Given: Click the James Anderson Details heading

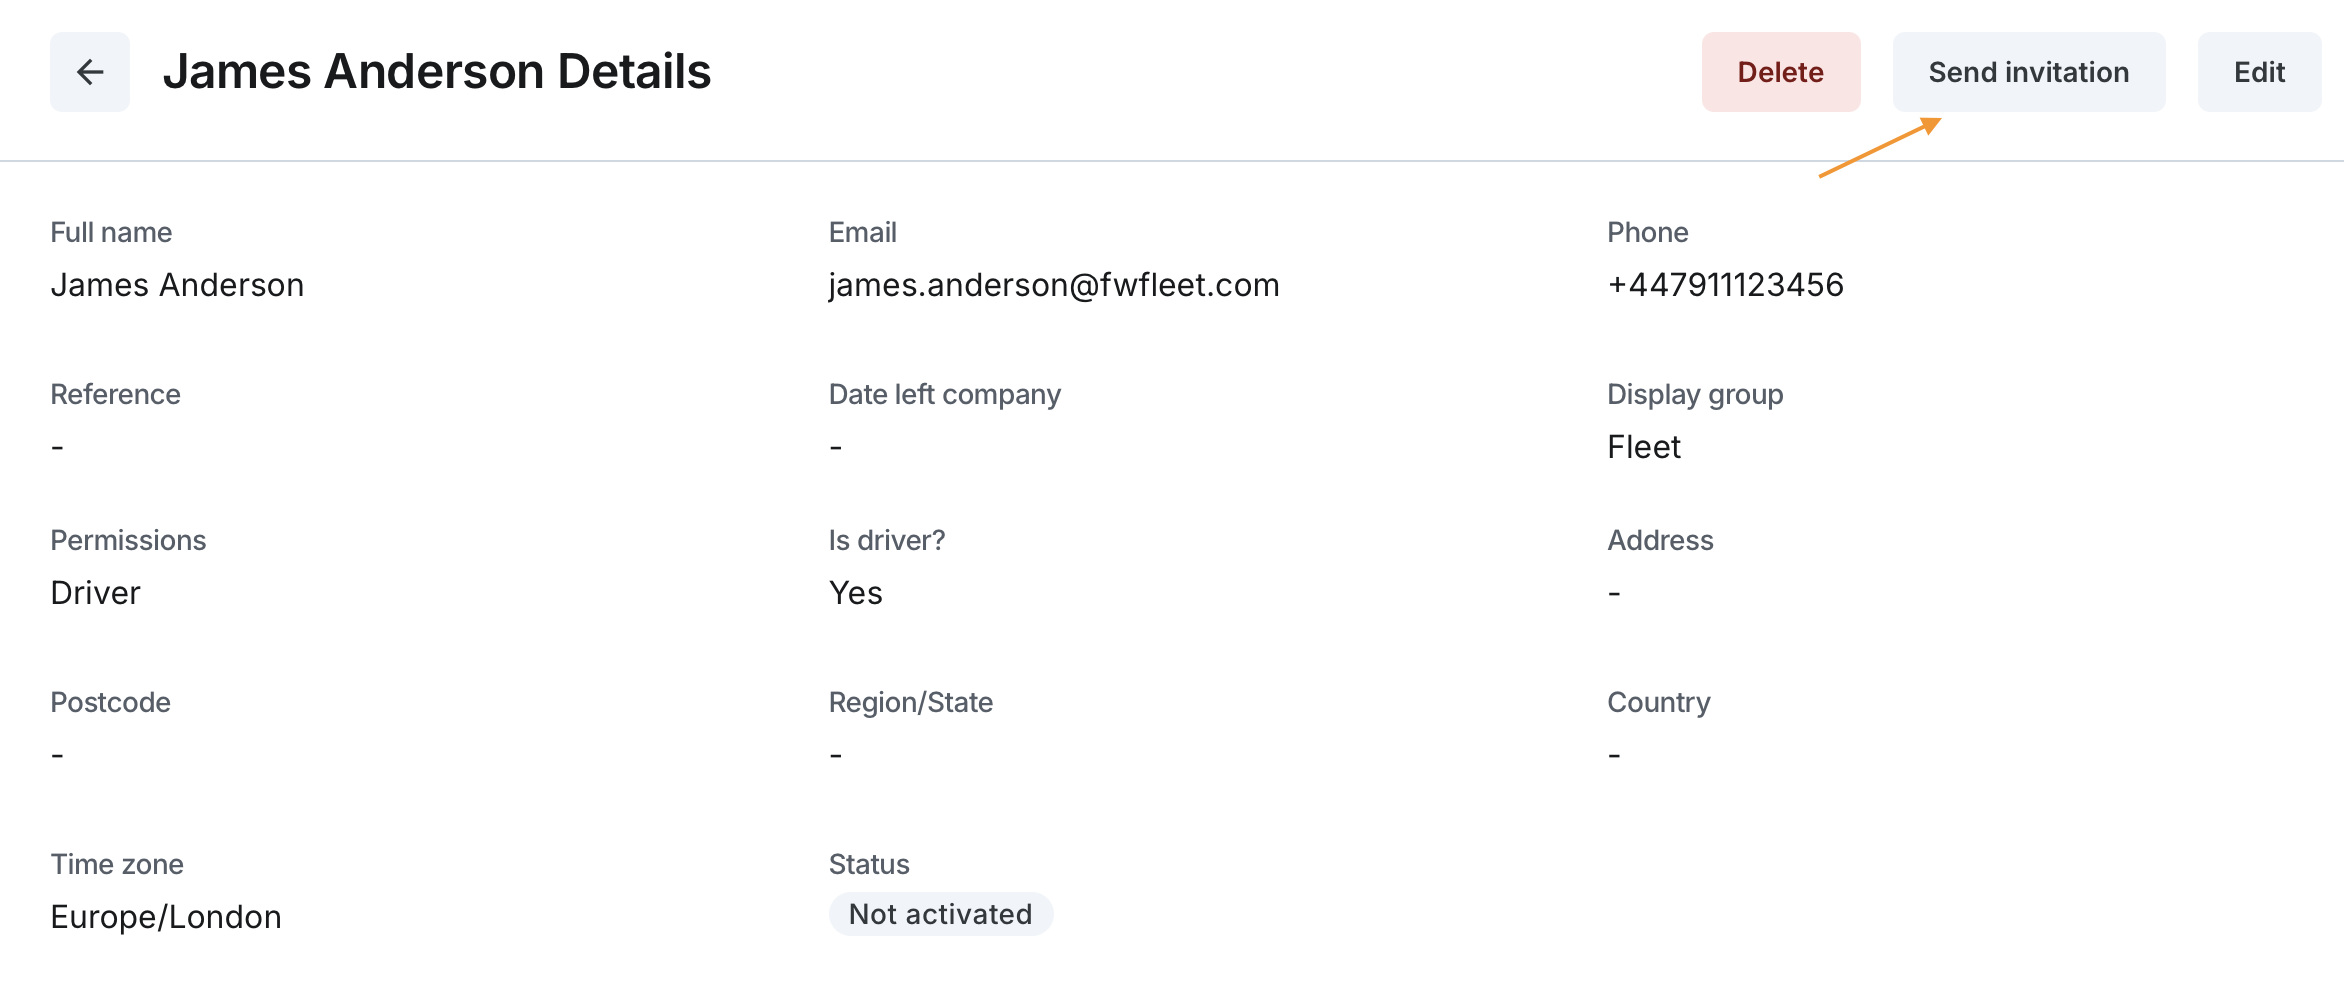Looking at the screenshot, I should click(437, 72).
